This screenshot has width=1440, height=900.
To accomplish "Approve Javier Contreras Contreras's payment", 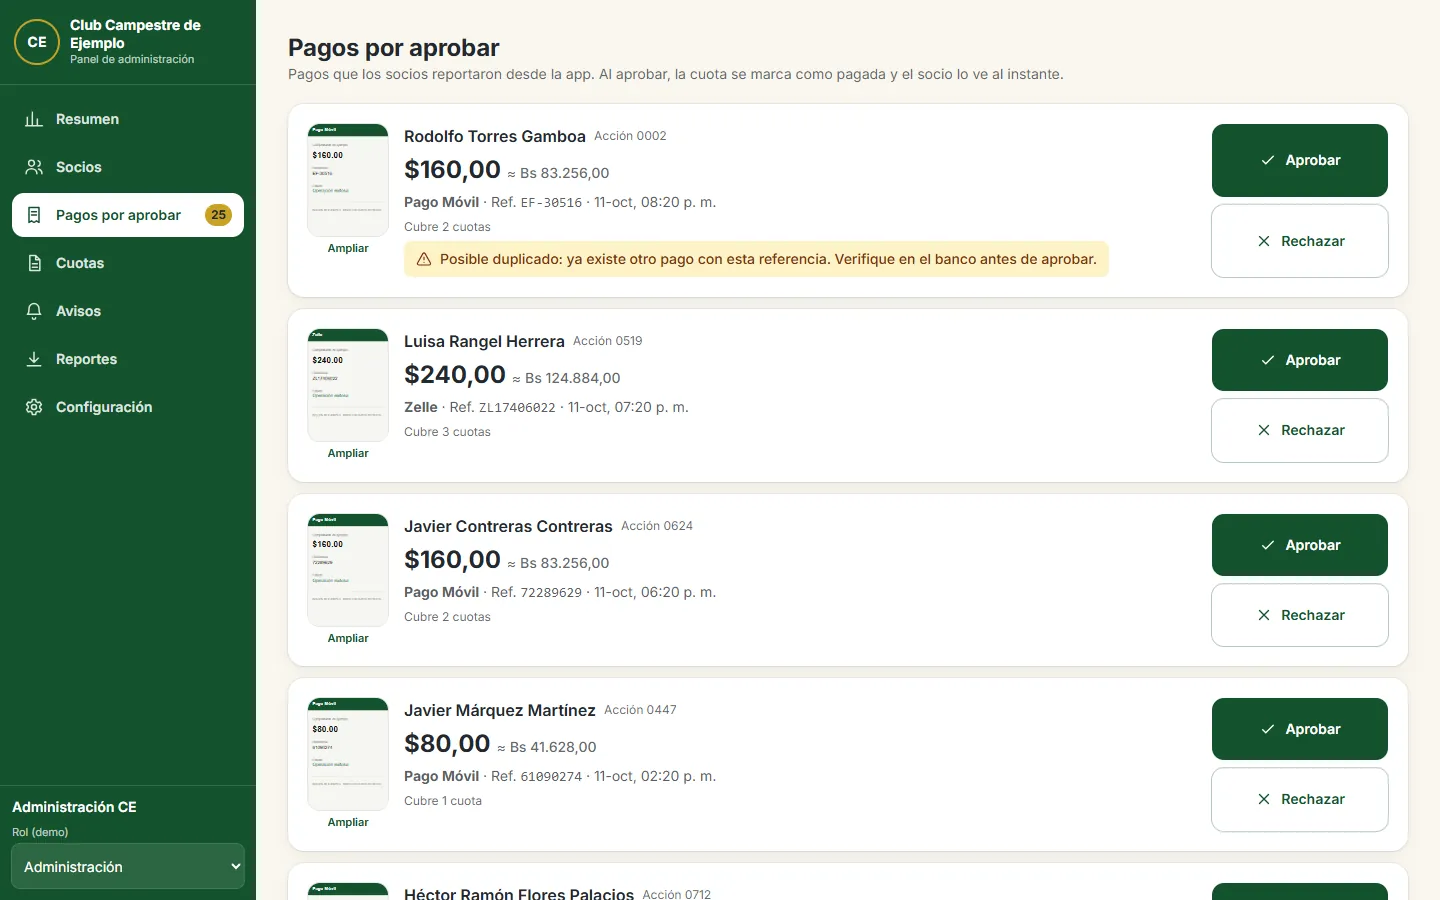I will pos(1300,545).
